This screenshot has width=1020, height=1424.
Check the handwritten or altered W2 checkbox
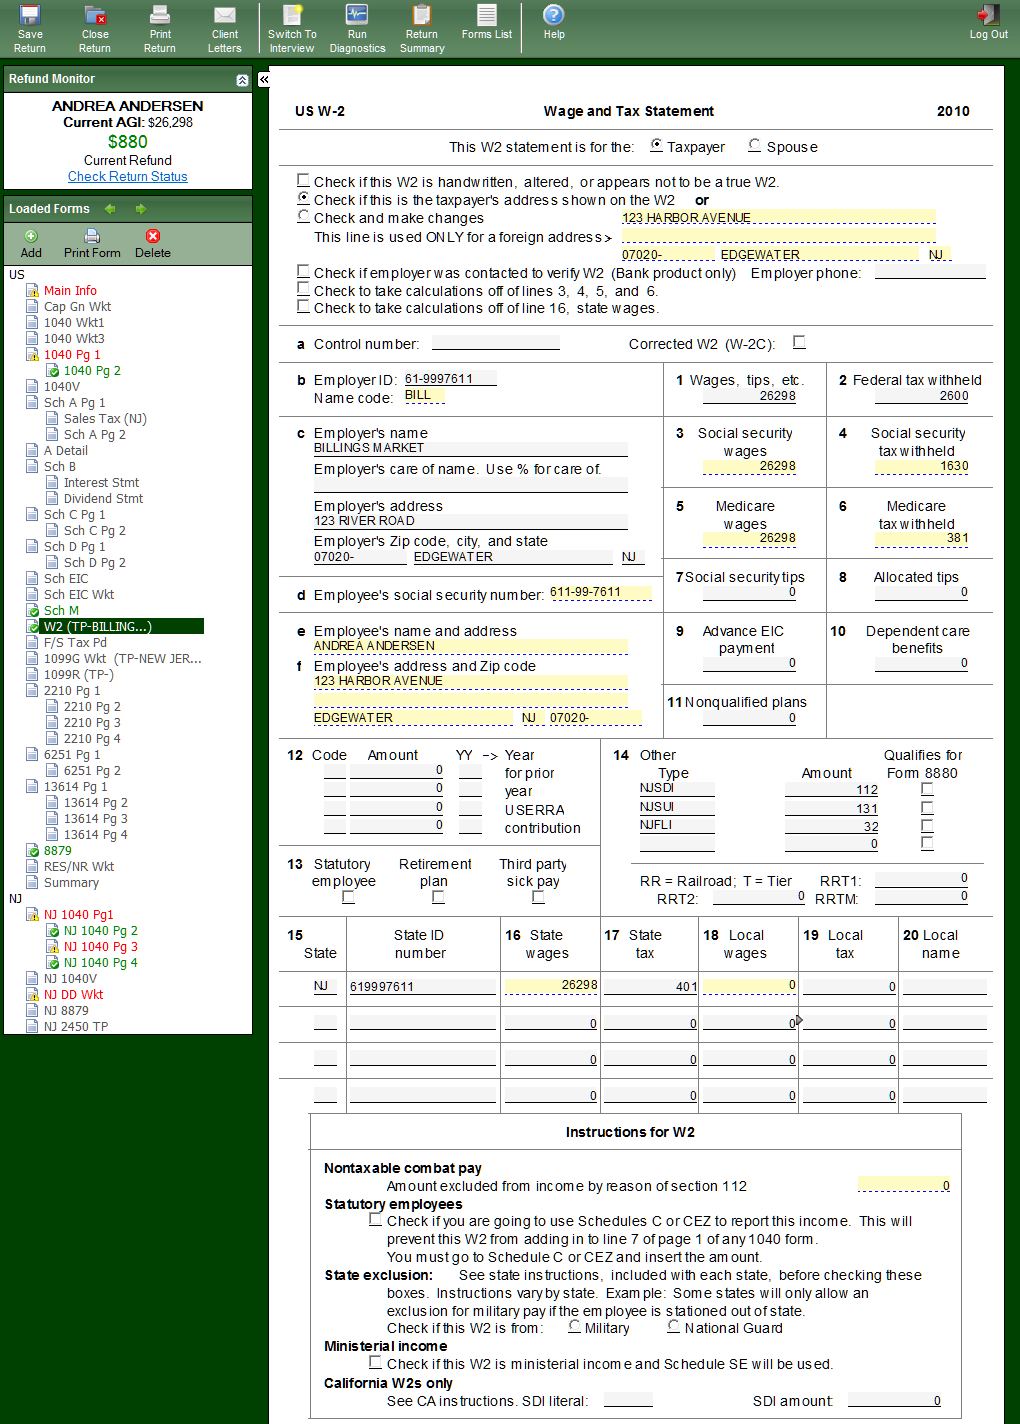click(303, 181)
